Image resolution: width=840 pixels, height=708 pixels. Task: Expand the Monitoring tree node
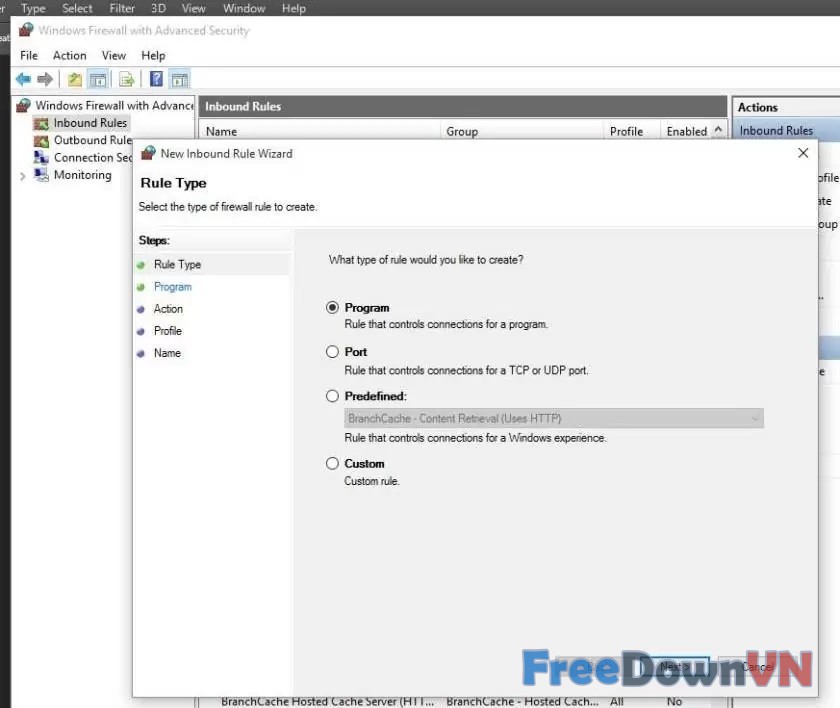click(x=23, y=176)
